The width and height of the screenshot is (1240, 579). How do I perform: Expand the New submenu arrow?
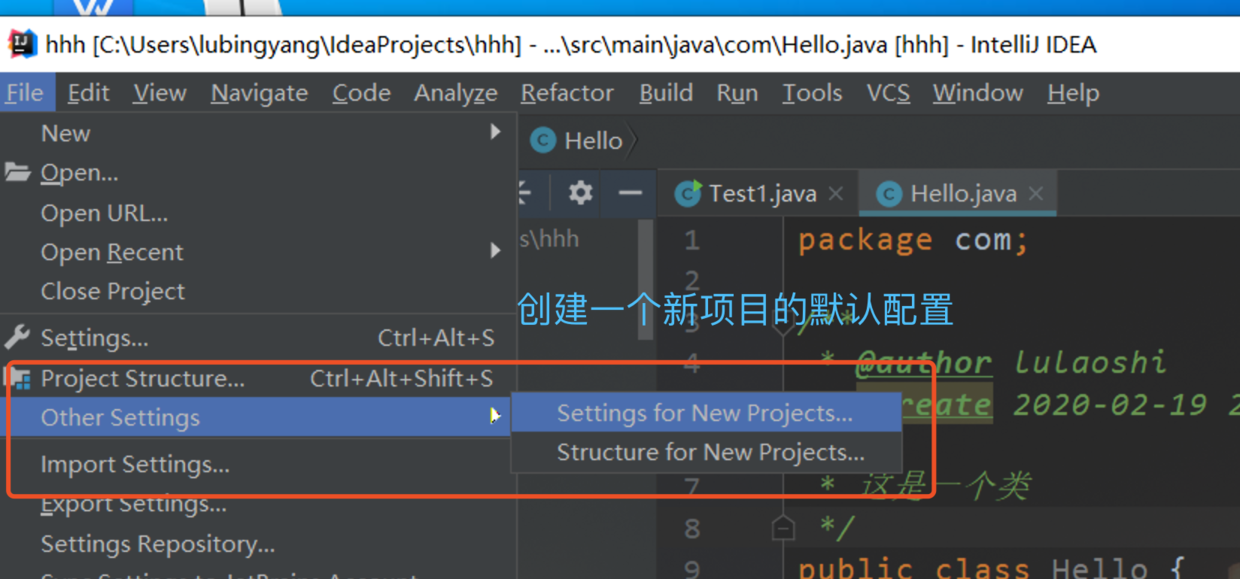[495, 132]
